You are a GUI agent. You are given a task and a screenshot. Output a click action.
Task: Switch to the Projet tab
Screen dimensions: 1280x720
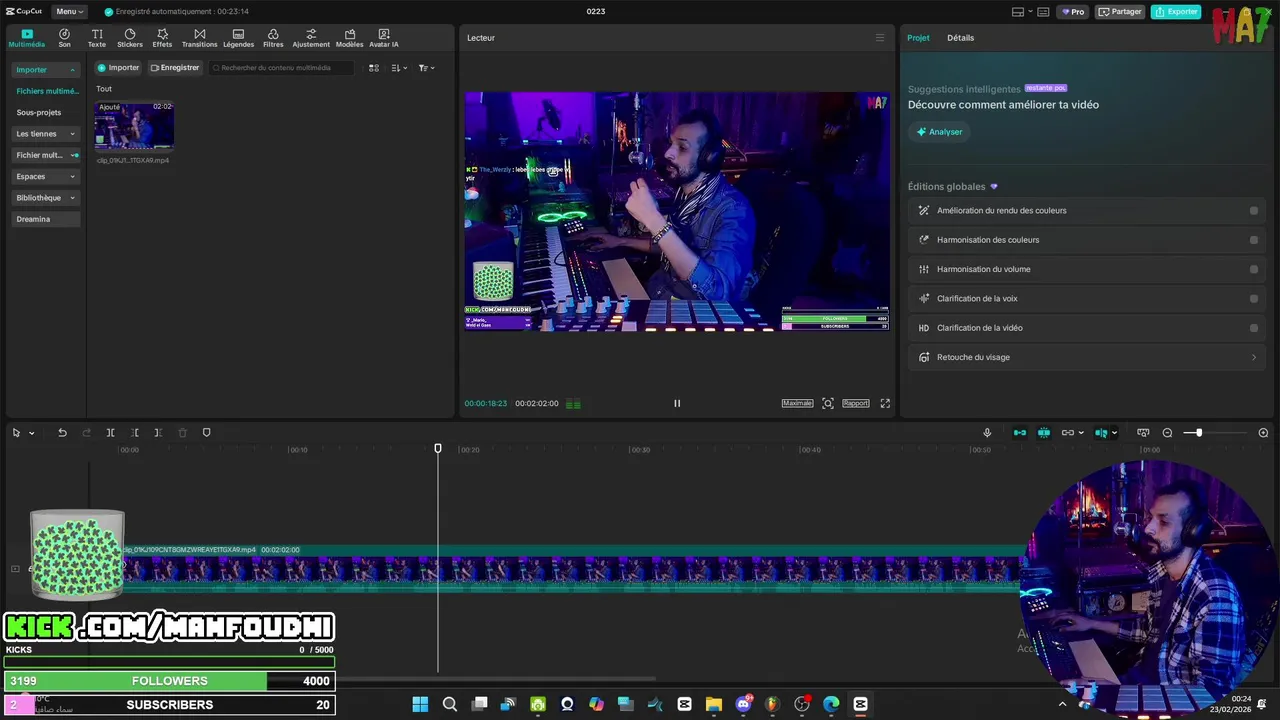[918, 38]
